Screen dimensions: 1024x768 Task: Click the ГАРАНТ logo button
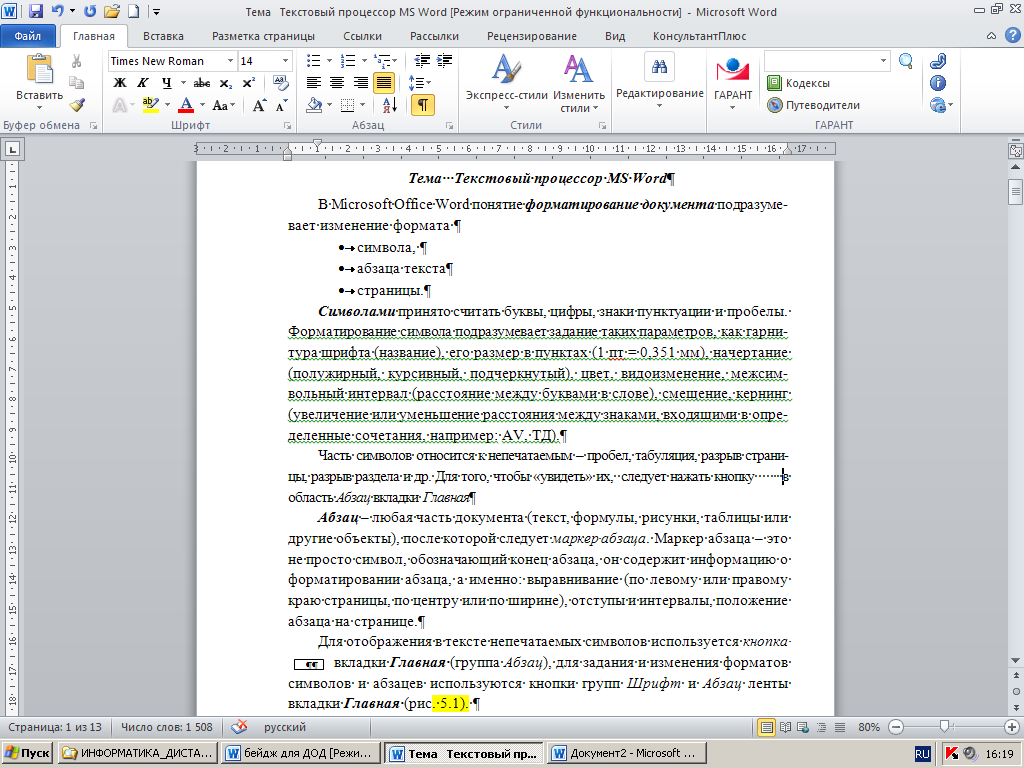(x=733, y=81)
